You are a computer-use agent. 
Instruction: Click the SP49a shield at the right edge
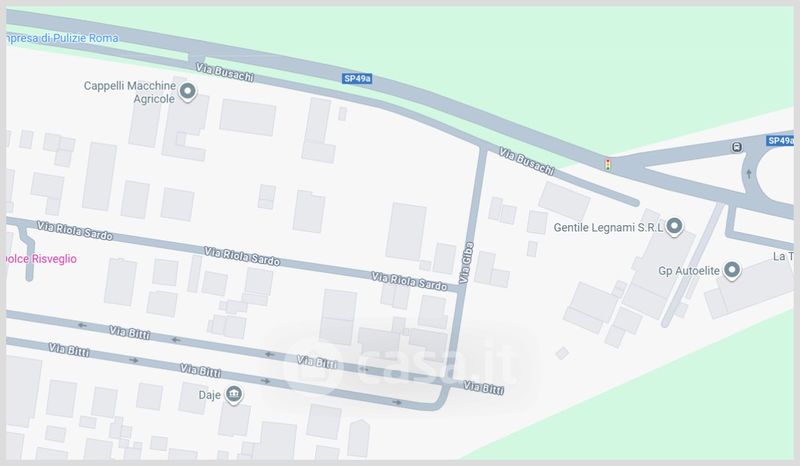[x=780, y=140]
